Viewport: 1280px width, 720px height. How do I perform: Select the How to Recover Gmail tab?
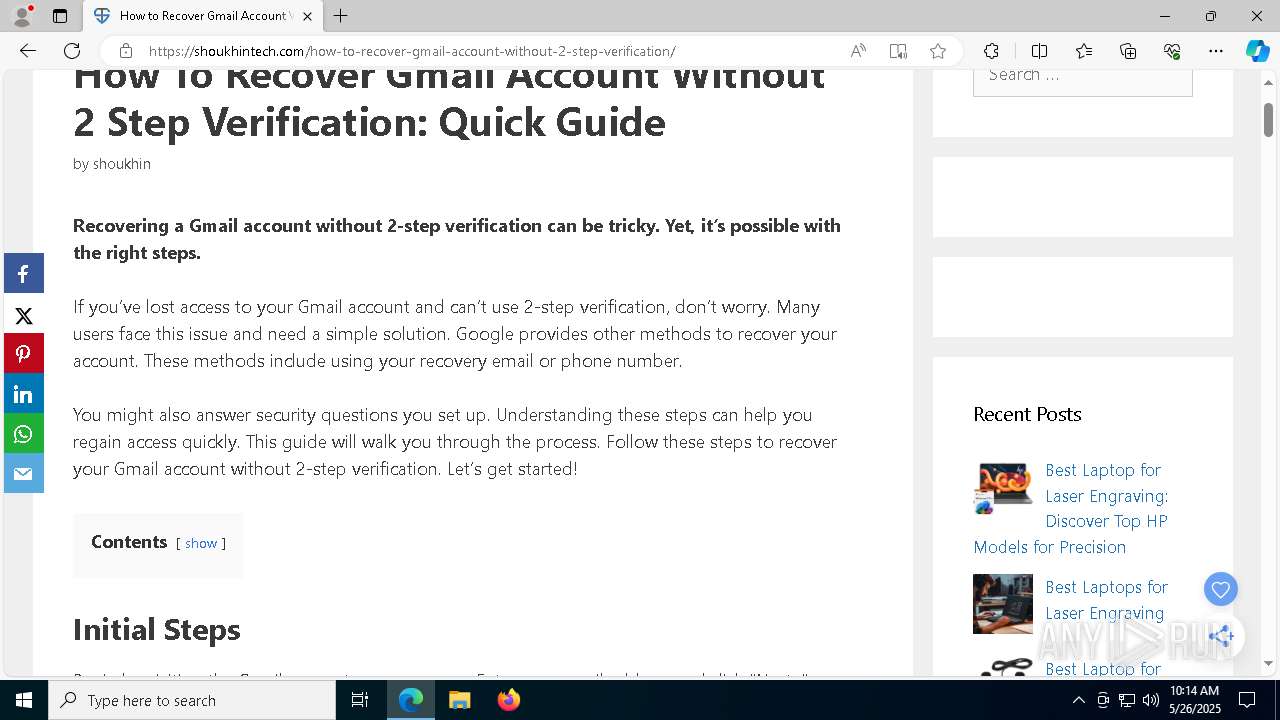pos(202,16)
